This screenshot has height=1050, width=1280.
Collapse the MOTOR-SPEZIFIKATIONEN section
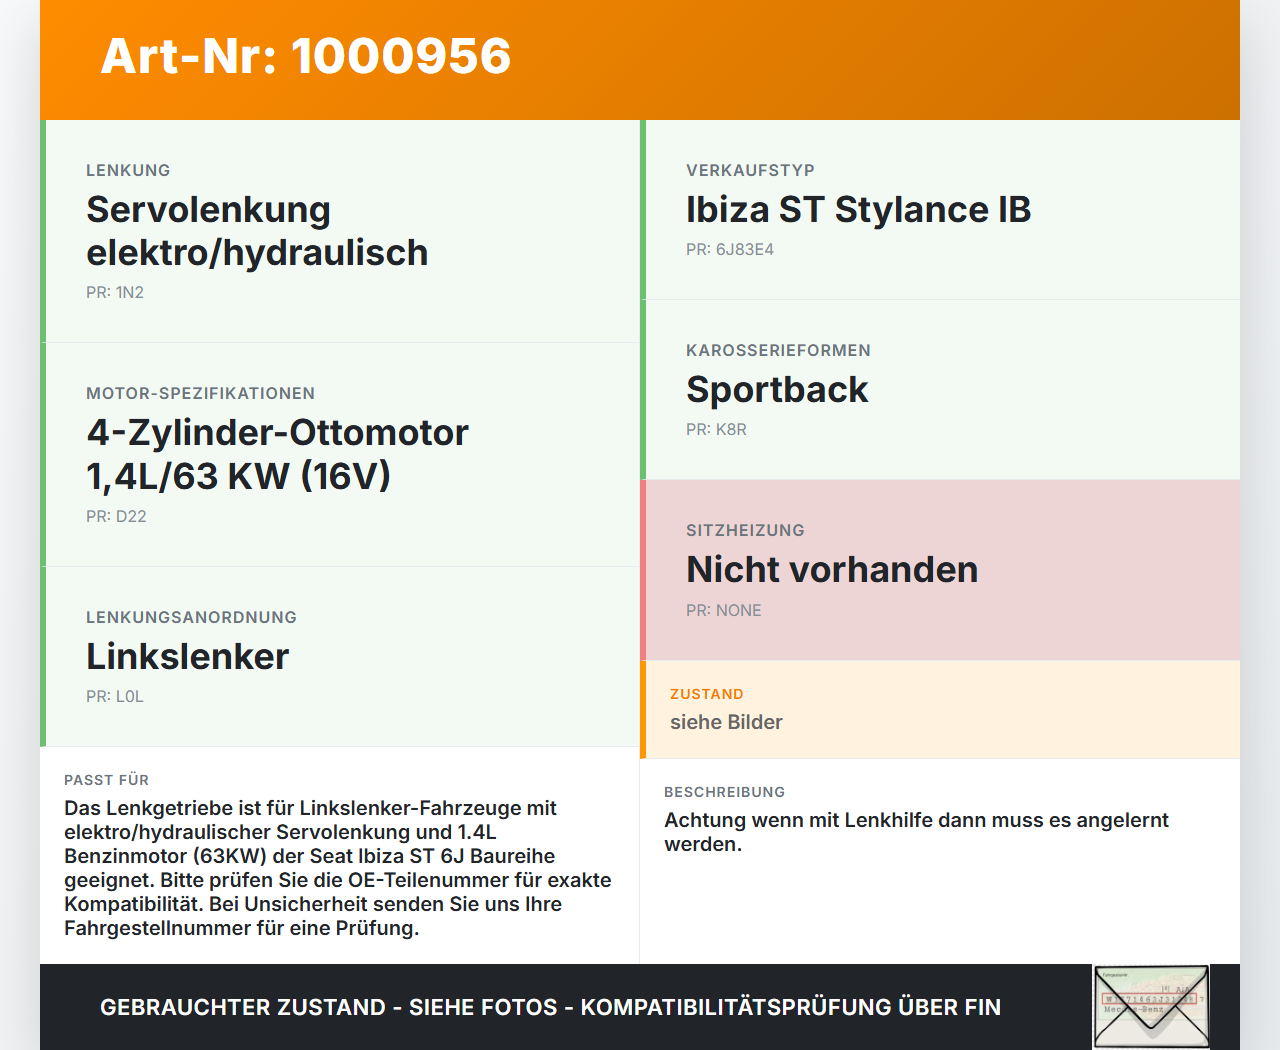200,393
